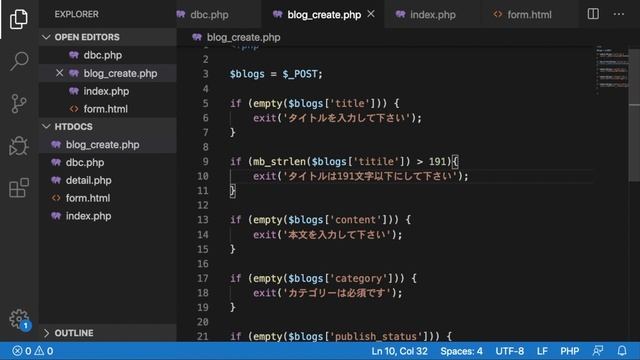Open the Explorer view in activity bar
The image size is (640, 360).
point(19,19)
